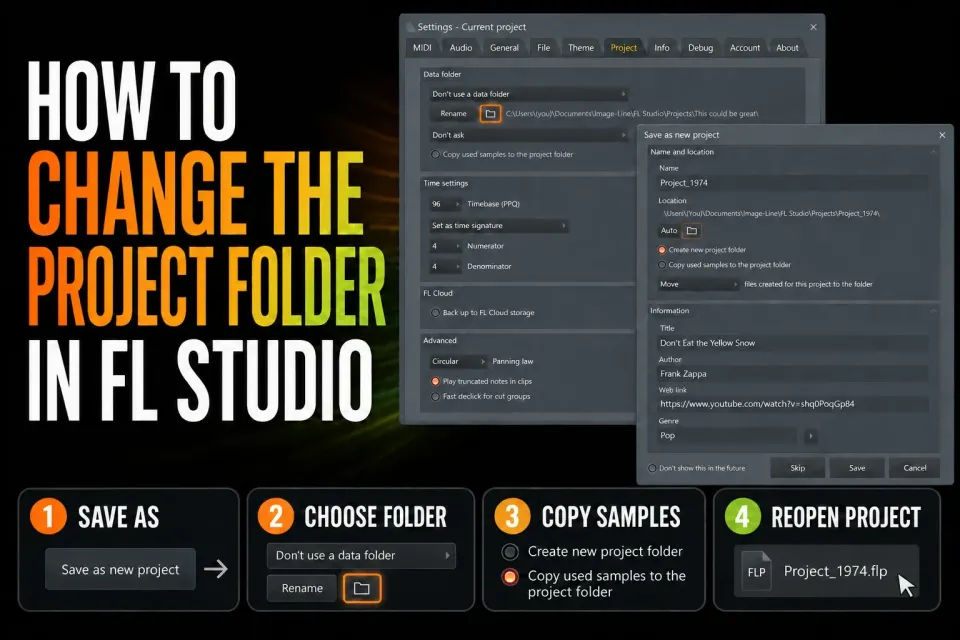The width and height of the screenshot is (960, 640).
Task: Edit the Web link youtube URL field
Action: pyautogui.click(x=793, y=404)
